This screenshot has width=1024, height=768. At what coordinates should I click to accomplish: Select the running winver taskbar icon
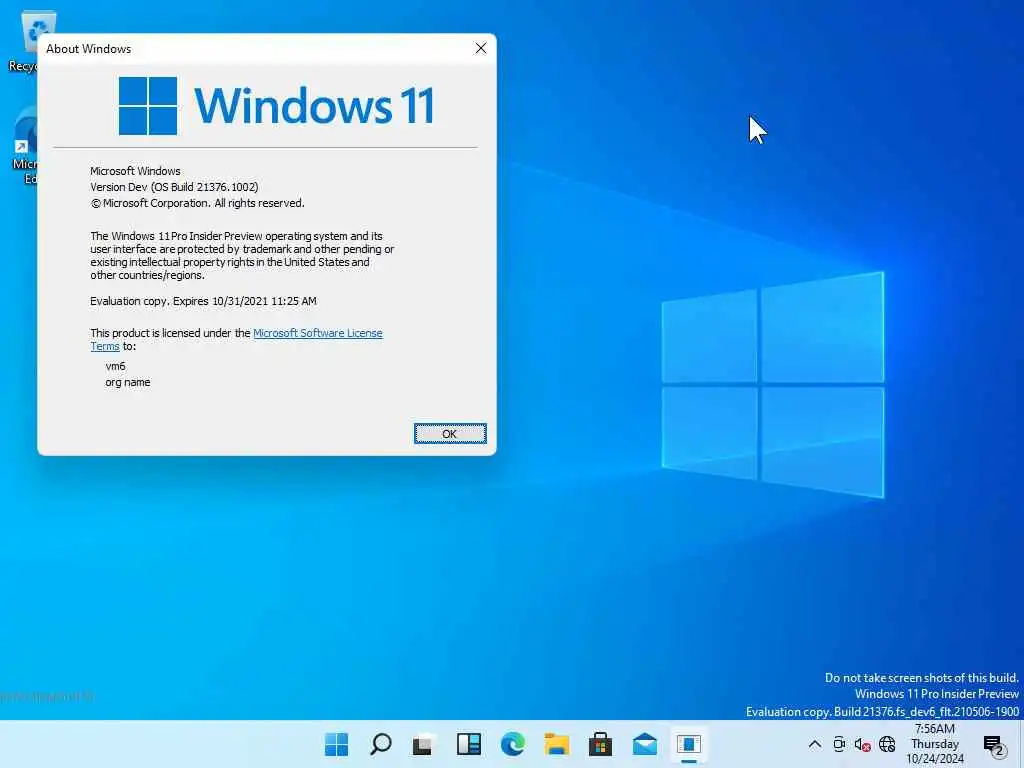click(x=689, y=744)
